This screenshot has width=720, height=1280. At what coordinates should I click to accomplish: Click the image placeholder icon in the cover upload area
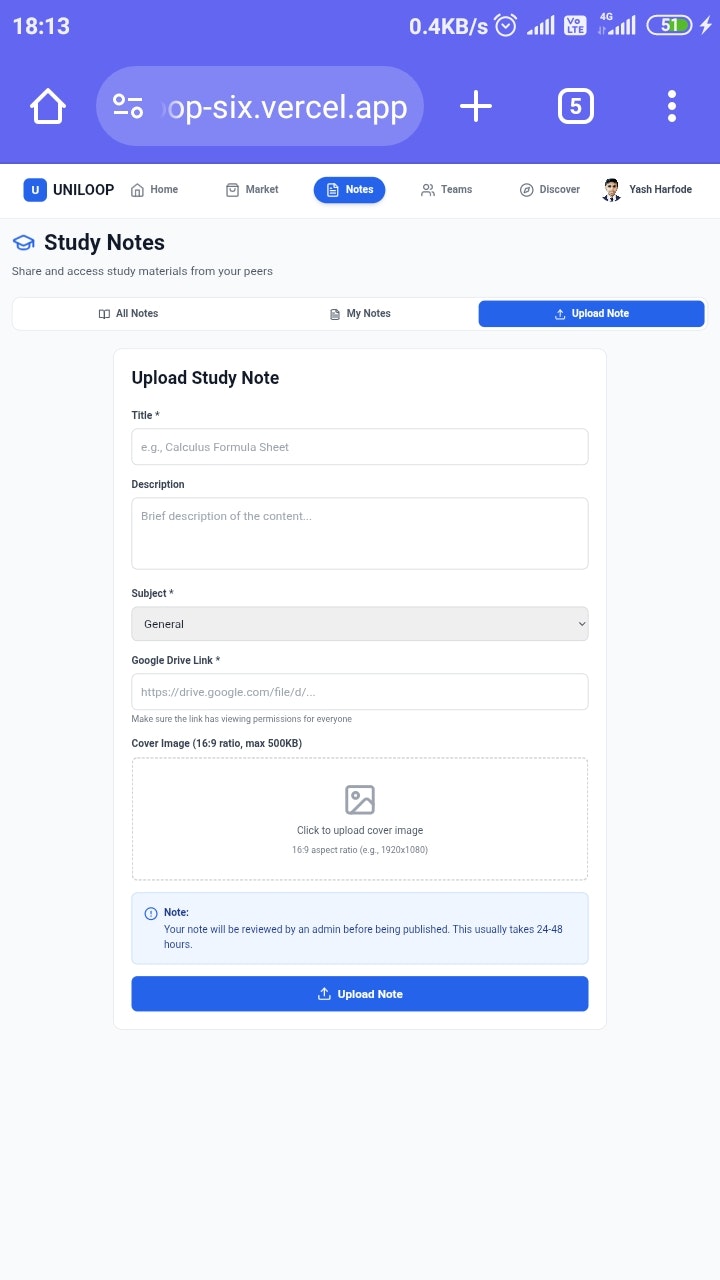pos(359,799)
